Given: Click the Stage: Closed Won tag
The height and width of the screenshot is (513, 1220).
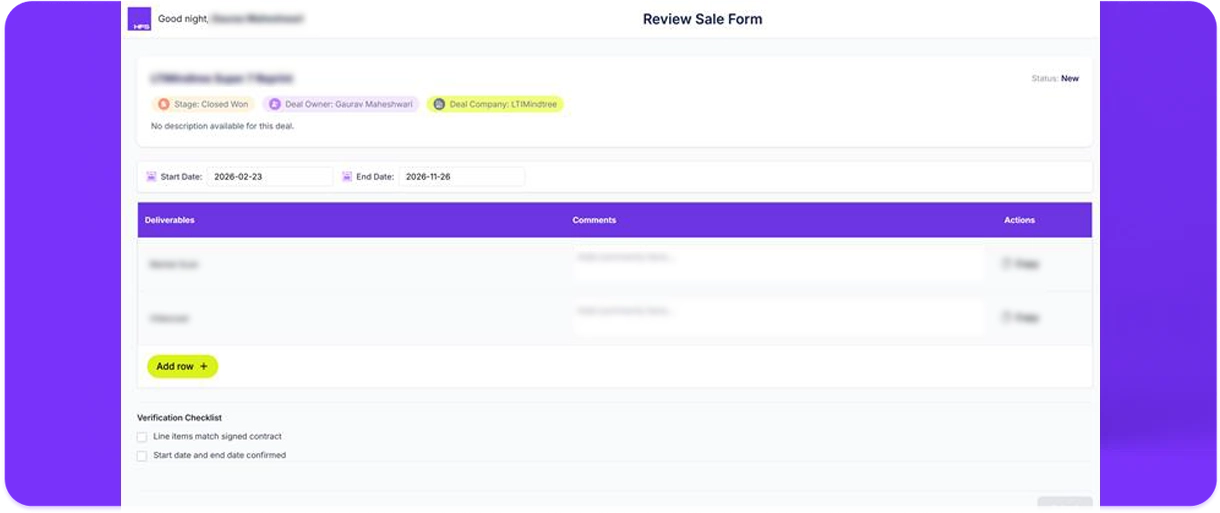Looking at the screenshot, I should pyautogui.click(x=202, y=104).
